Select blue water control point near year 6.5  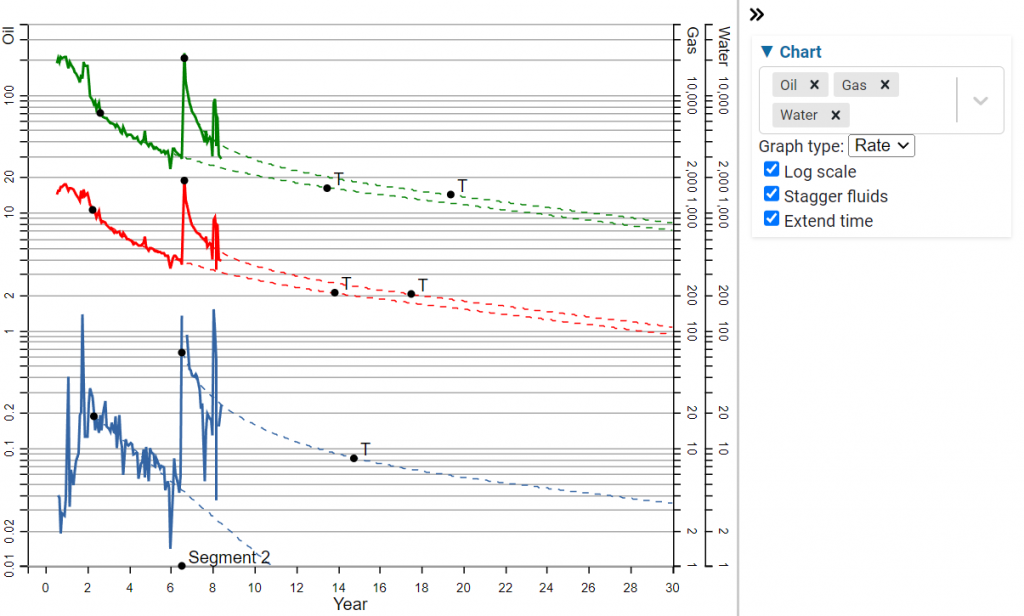pos(182,353)
